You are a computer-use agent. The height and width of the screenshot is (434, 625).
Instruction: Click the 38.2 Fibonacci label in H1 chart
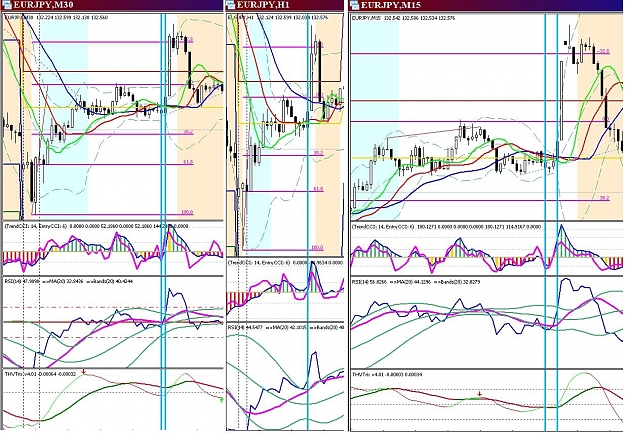[318, 153]
